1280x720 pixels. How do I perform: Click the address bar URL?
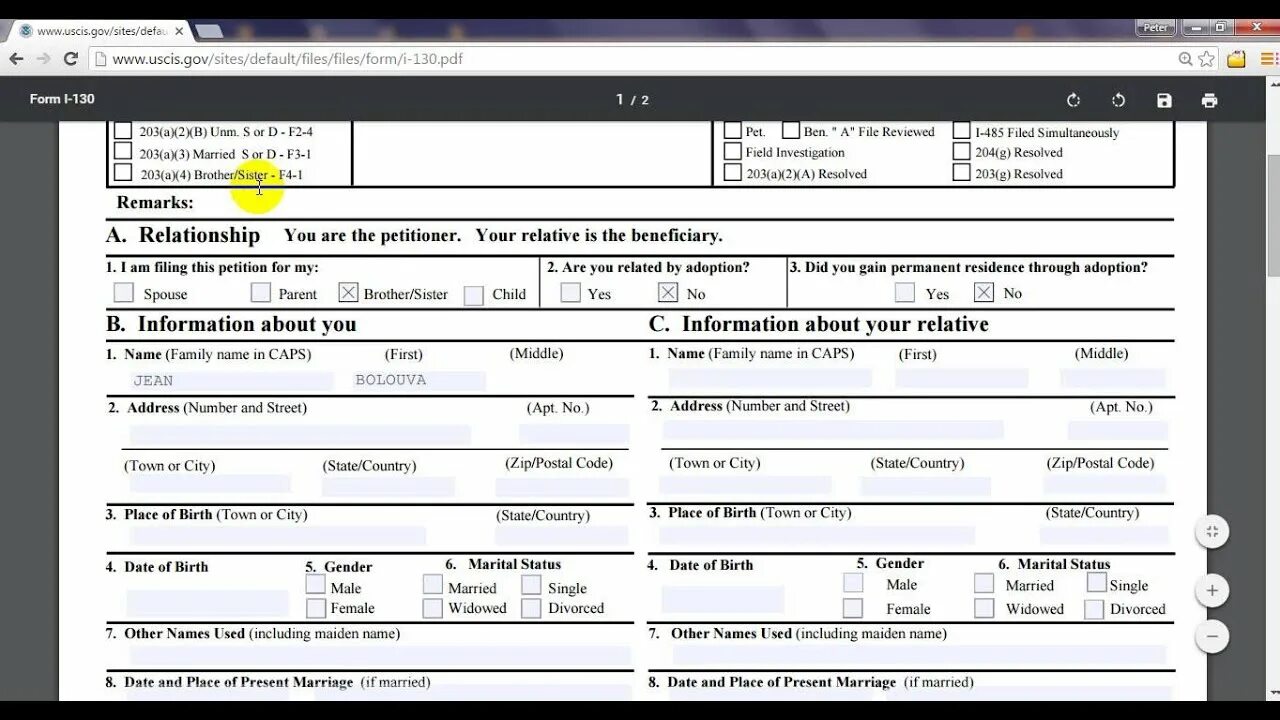(287, 59)
